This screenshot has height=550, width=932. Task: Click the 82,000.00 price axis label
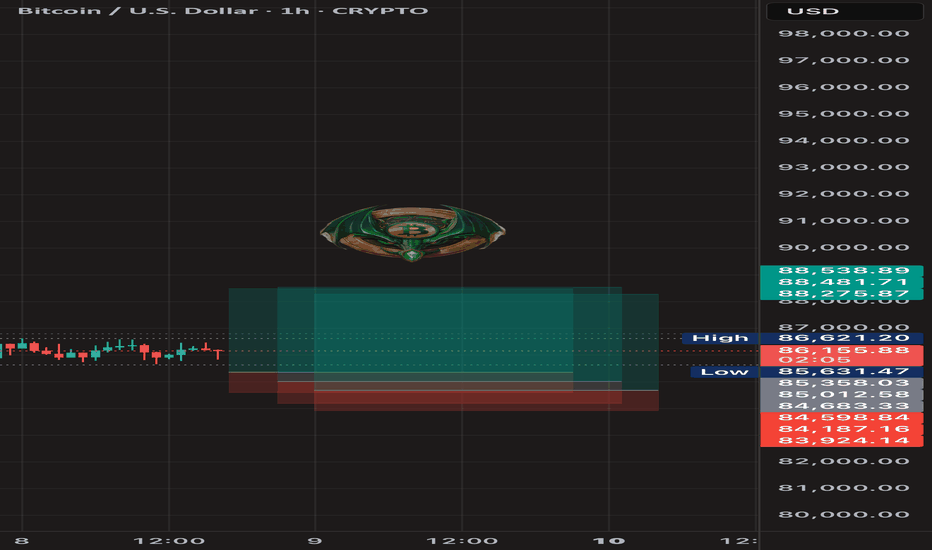click(x=844, y=461)
